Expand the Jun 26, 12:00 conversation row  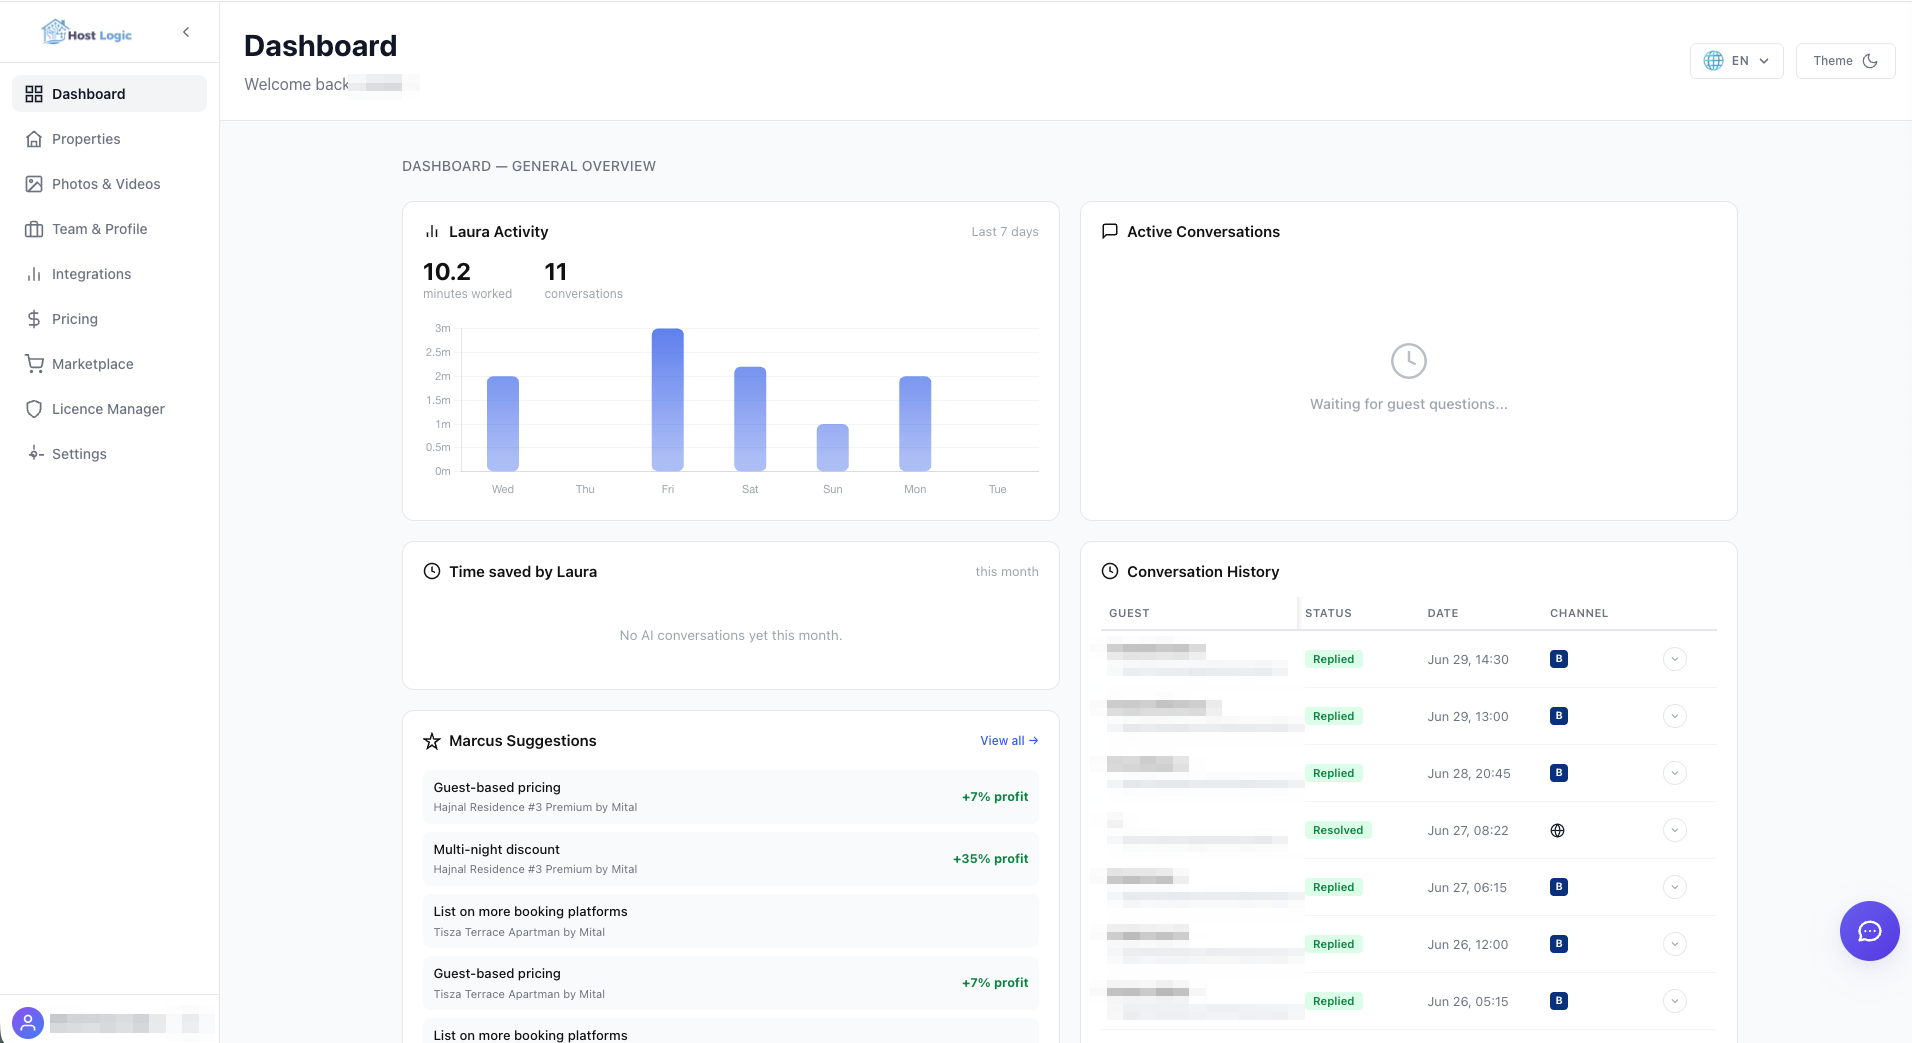click(1675, 944)
